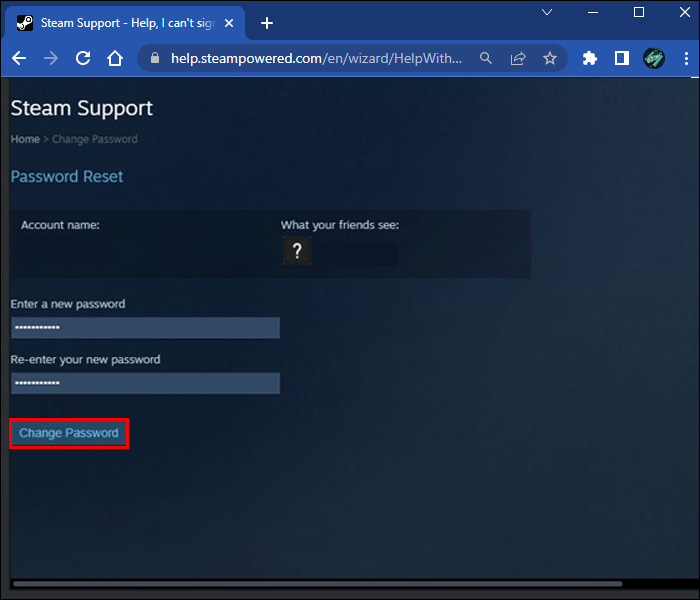Focus the 'Re-enter your new password' field

coord(146,383)
